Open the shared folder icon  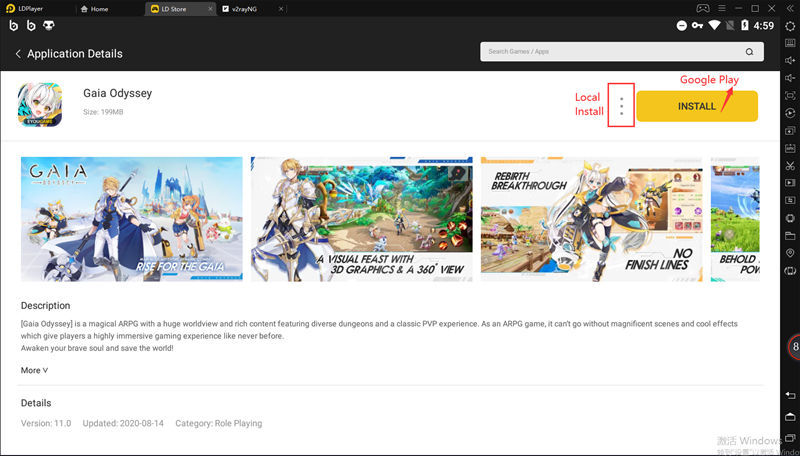point(790,236)
